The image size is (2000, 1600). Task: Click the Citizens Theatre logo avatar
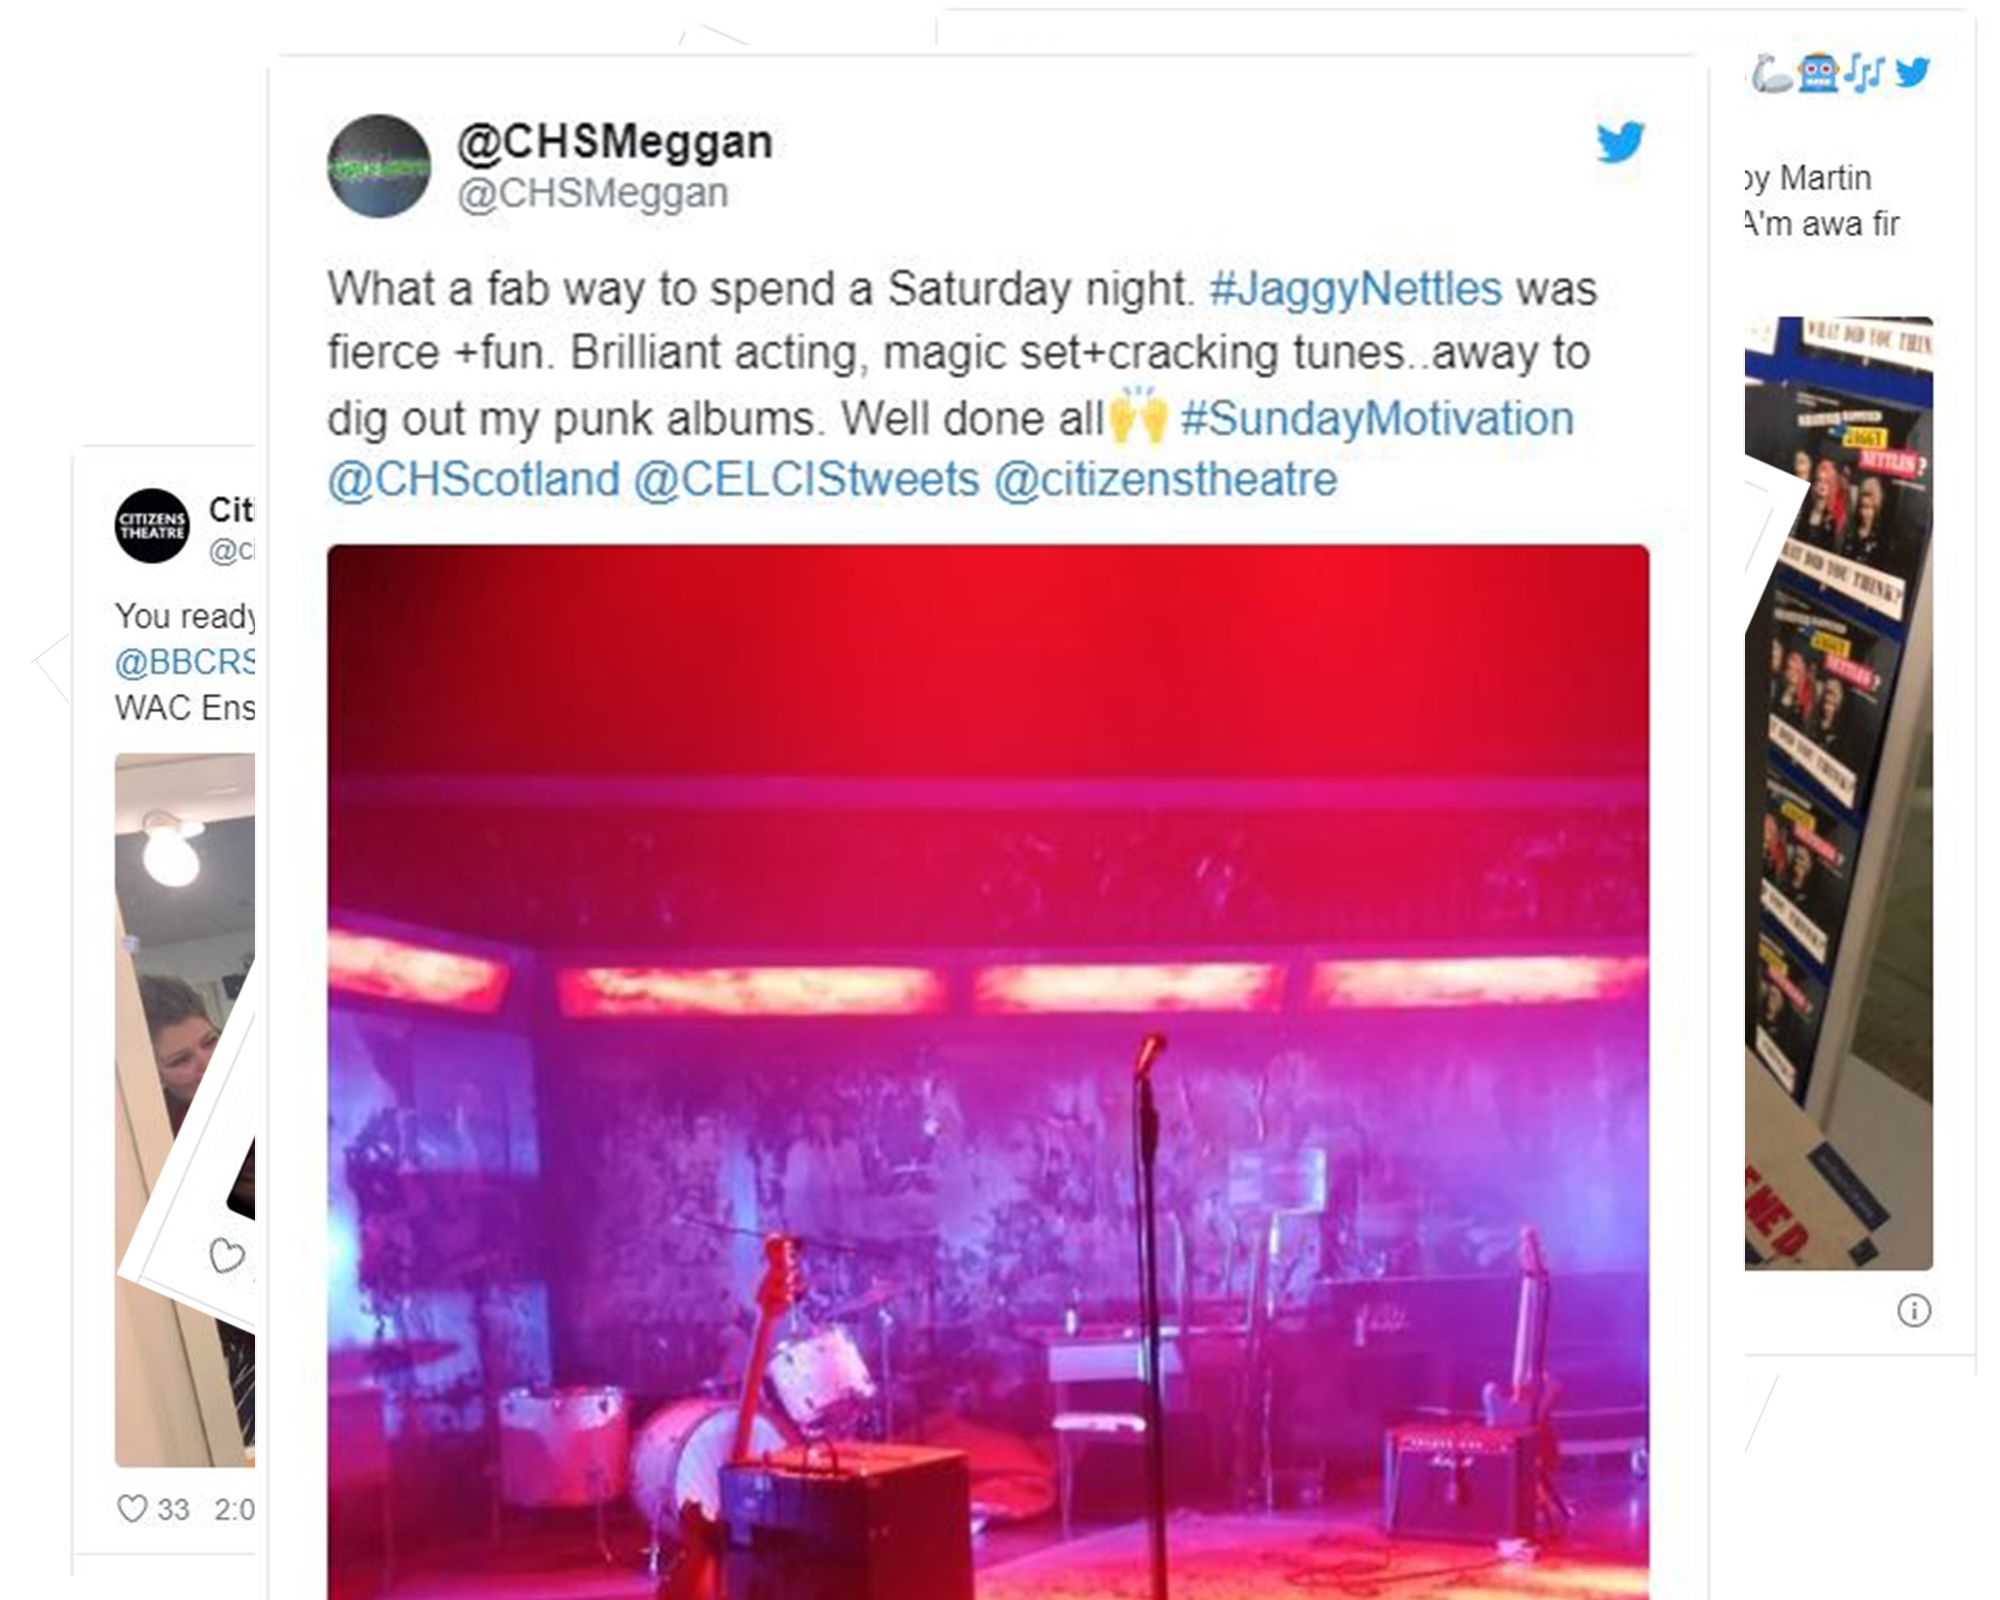151,526
